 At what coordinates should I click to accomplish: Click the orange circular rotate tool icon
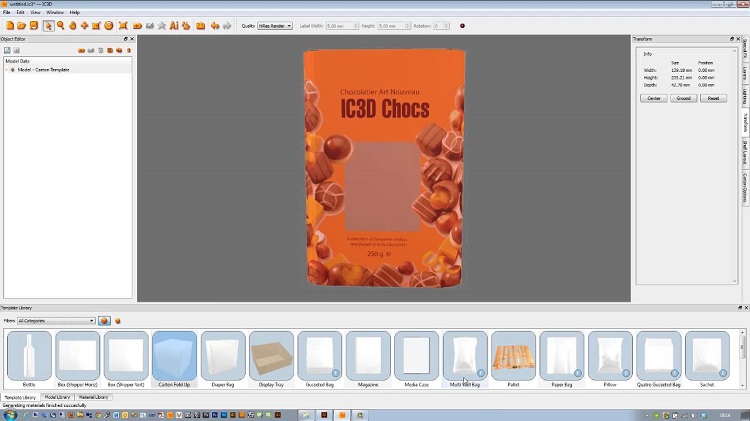(109, 26)
